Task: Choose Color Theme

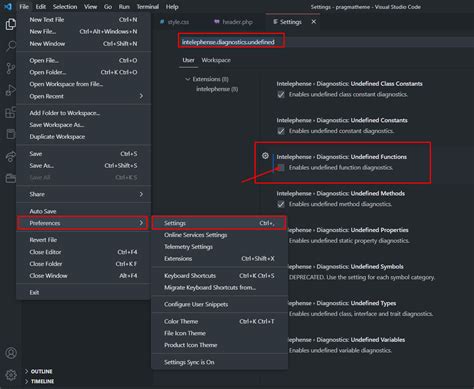Action: (x=220, y=322)
